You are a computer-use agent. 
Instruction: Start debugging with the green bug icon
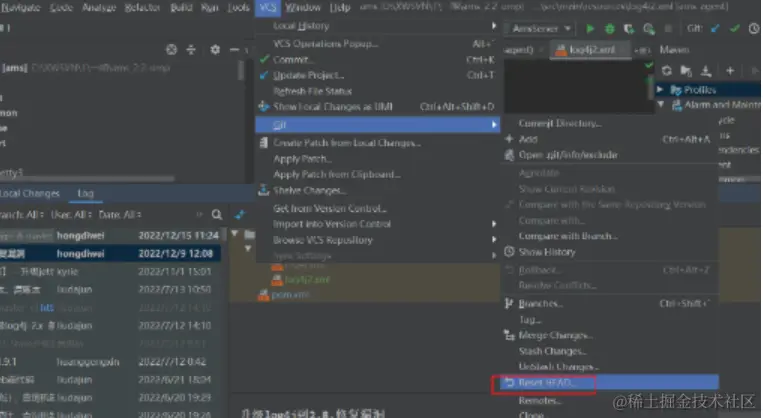pyautogui.click(x=610, y=29)
